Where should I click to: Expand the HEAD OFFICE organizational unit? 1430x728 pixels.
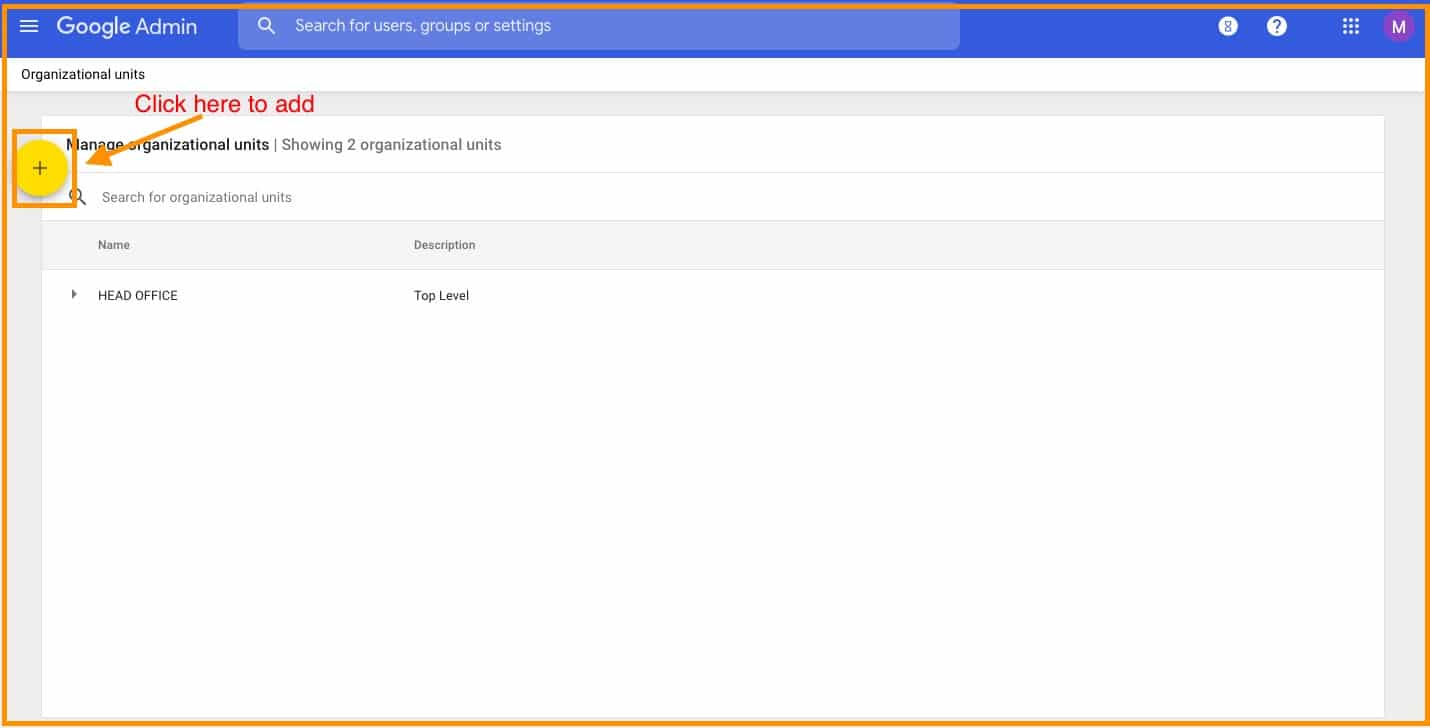click(74, 295)
